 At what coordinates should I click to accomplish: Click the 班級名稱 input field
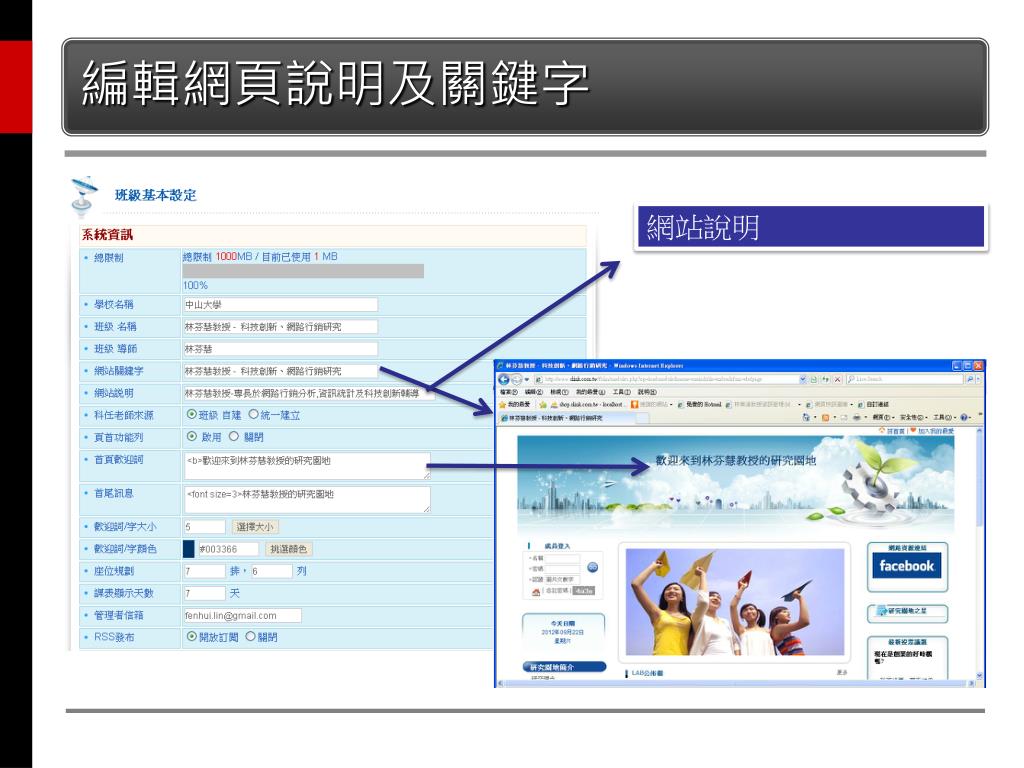280,327
